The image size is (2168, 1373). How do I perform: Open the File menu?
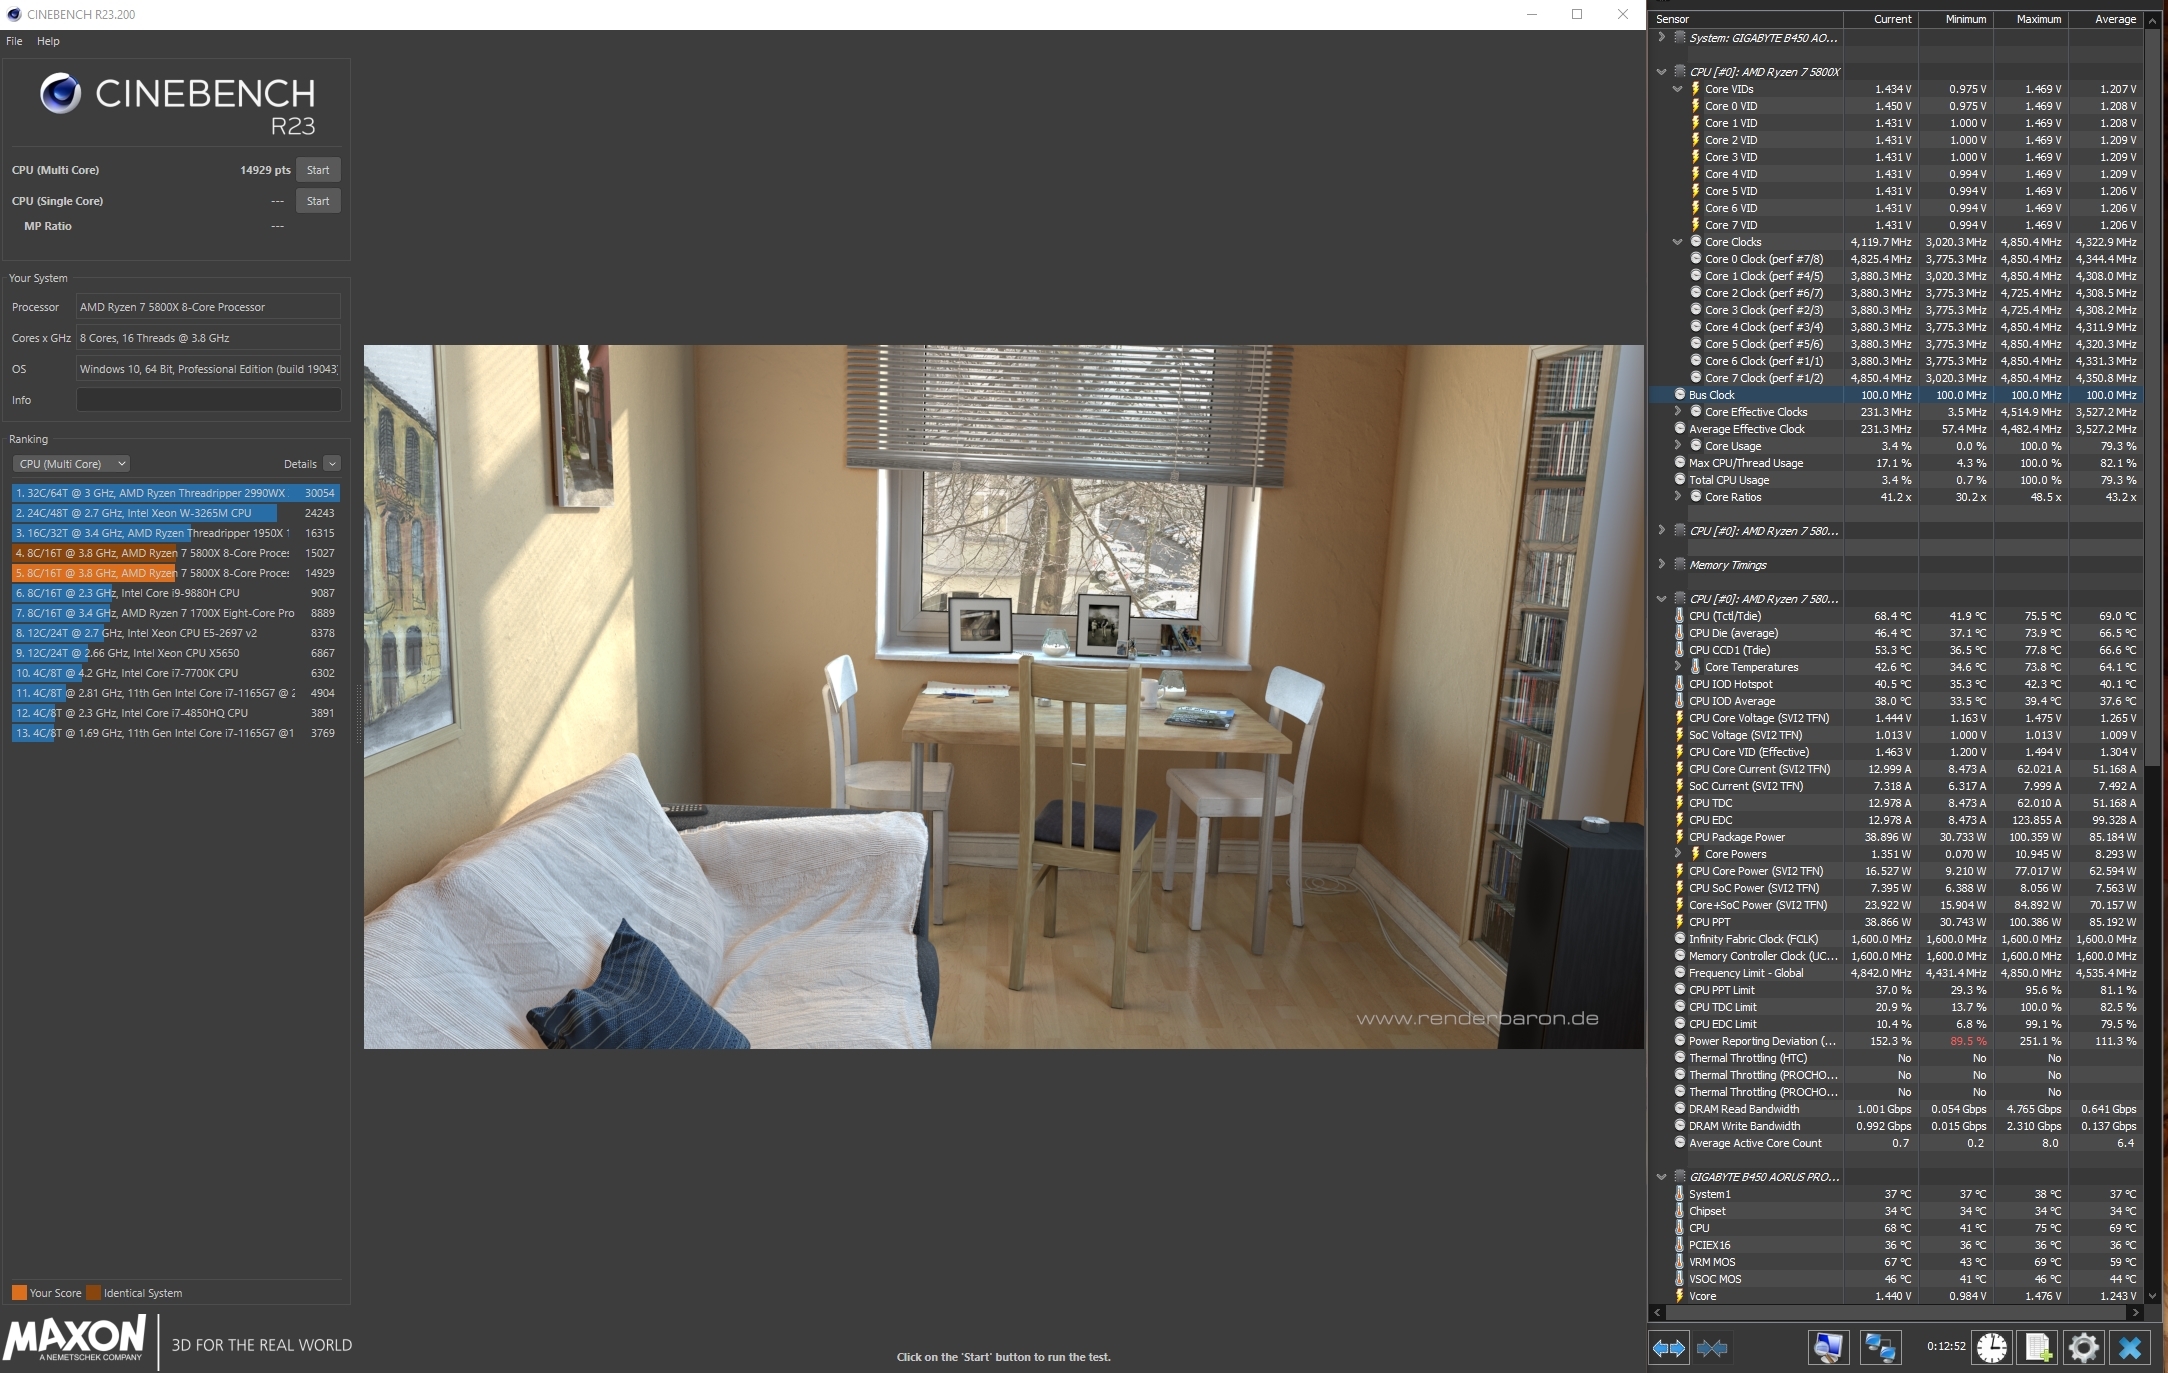pos(14,41)
